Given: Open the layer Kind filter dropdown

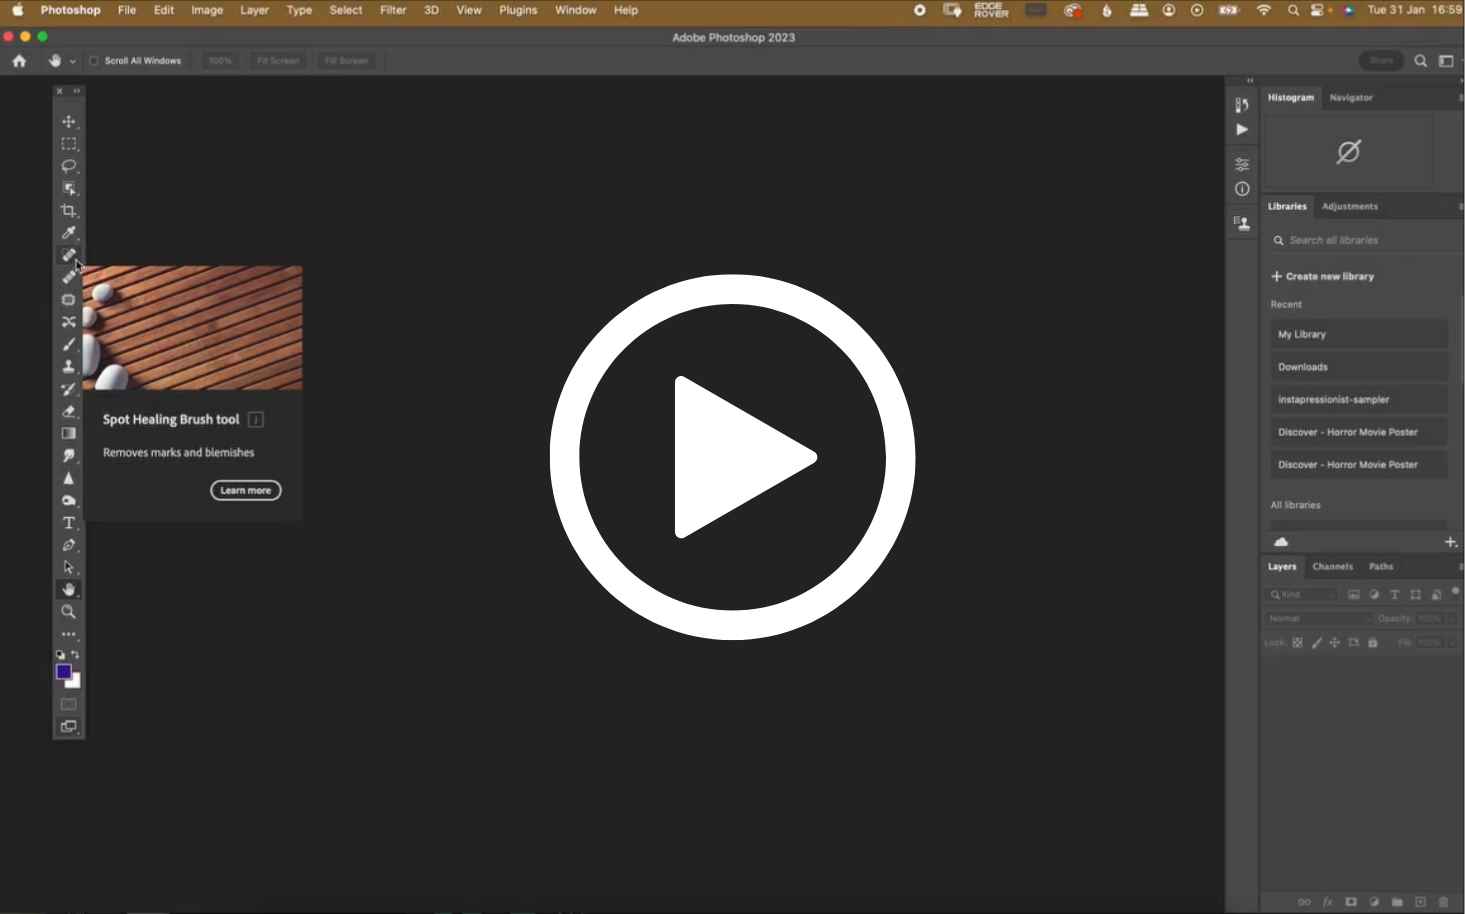Looking at the screenshot, I should tap(1303, 595).
